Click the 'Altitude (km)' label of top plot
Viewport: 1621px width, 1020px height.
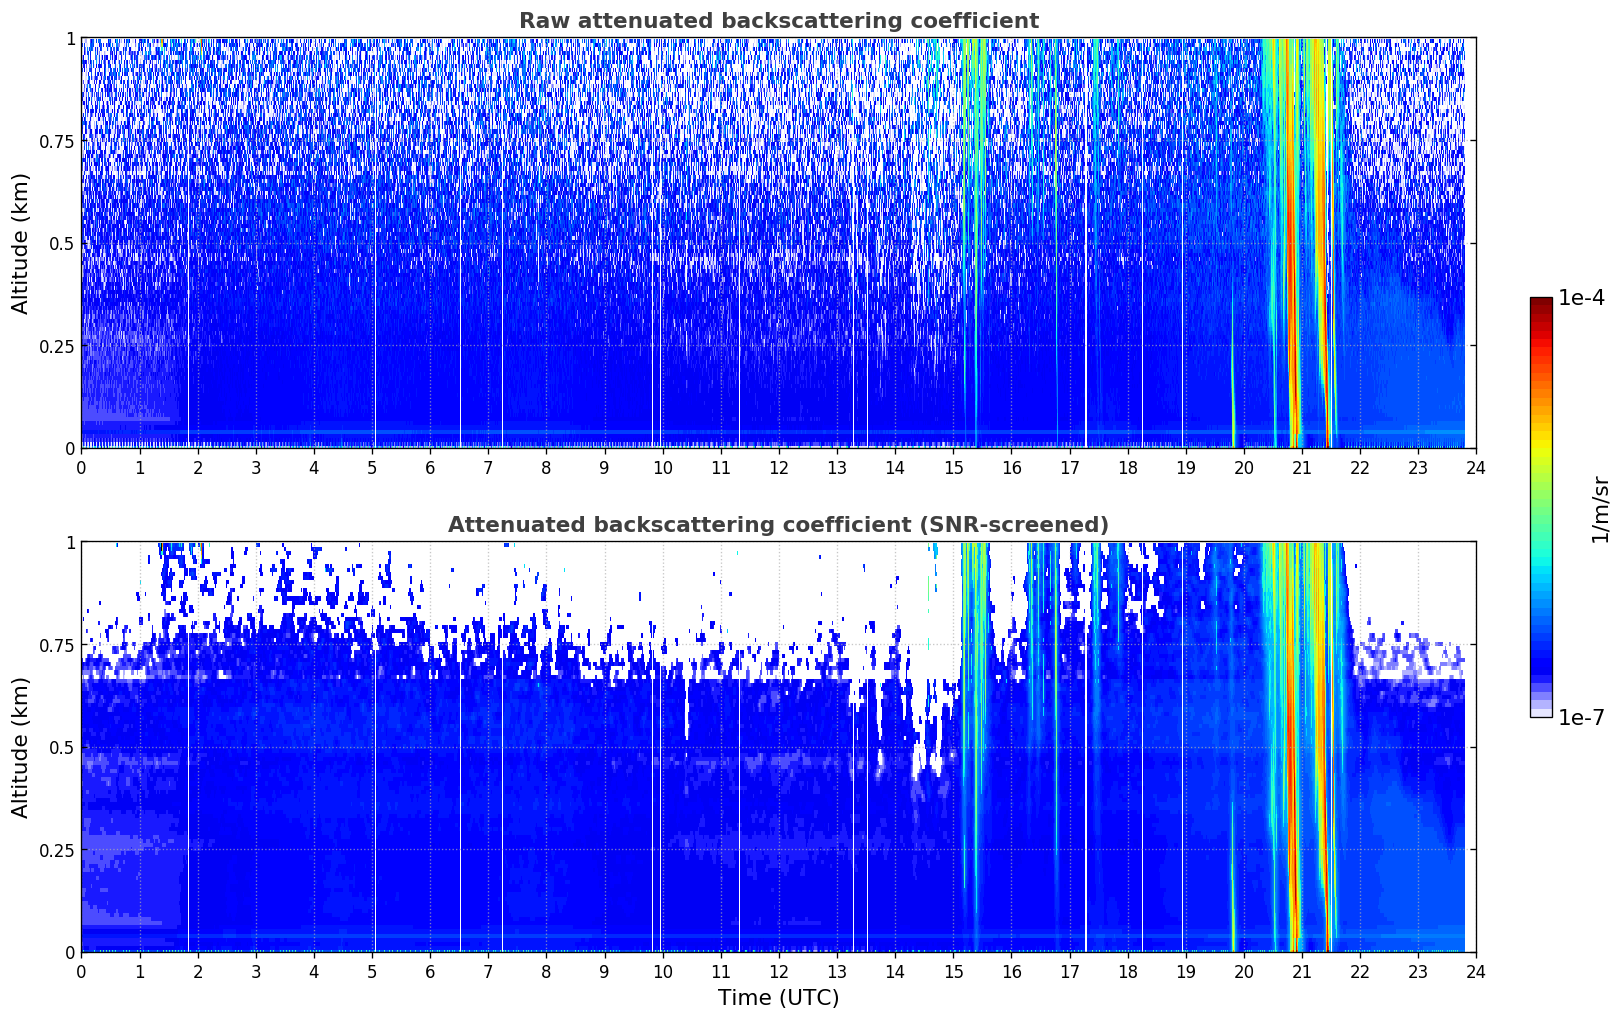pyautogui.click(x=21, y=243)
